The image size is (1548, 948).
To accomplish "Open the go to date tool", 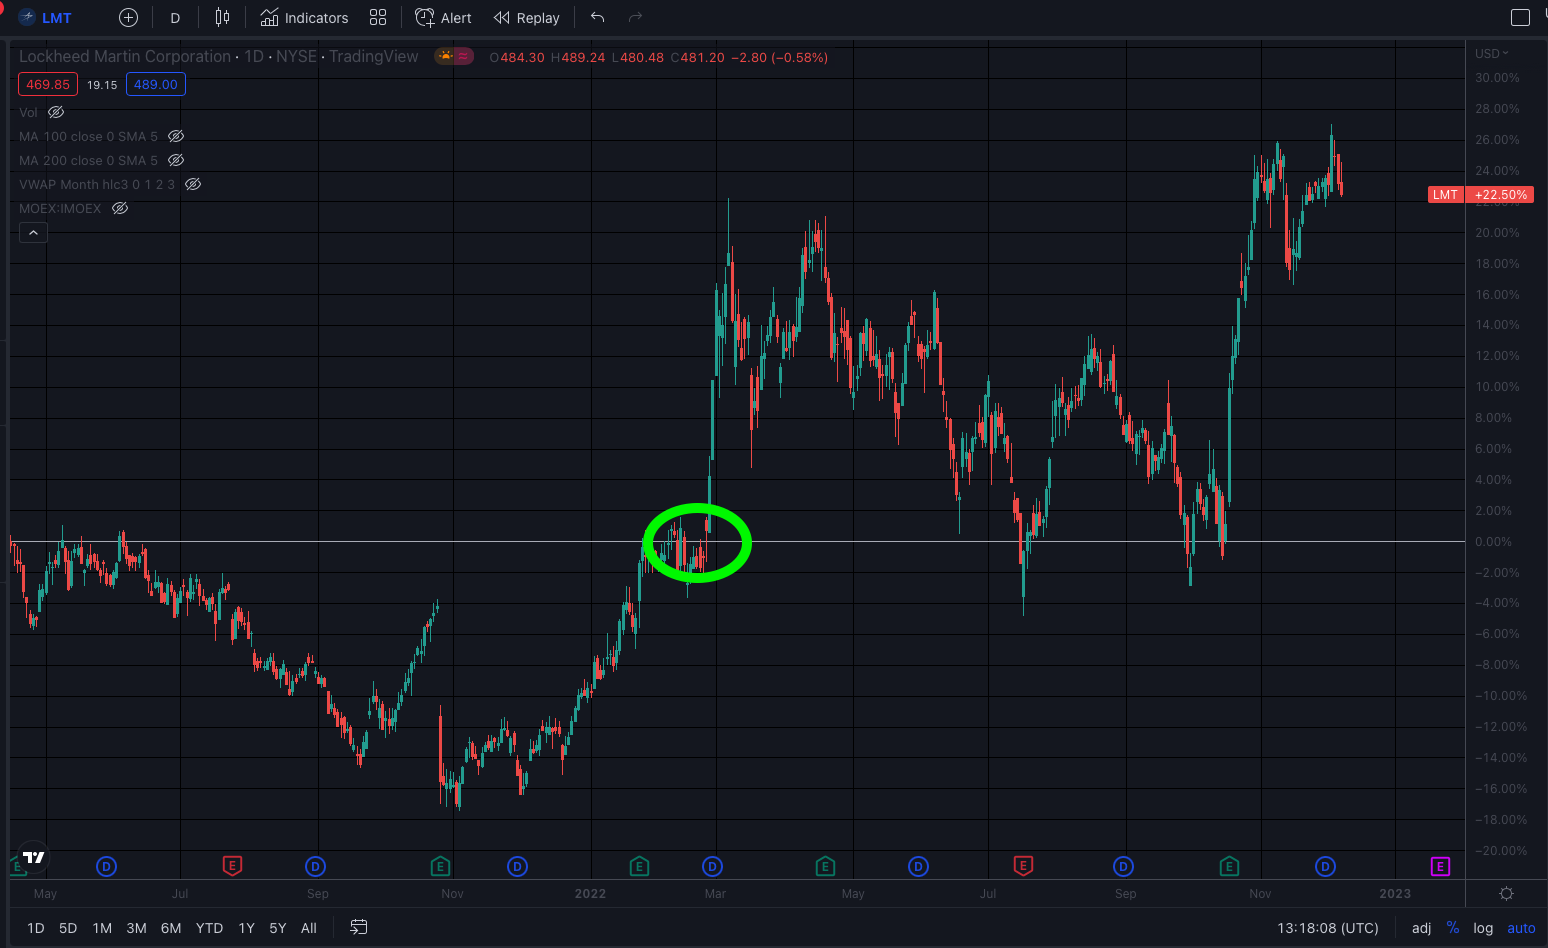I will click(x=359, y=928).
